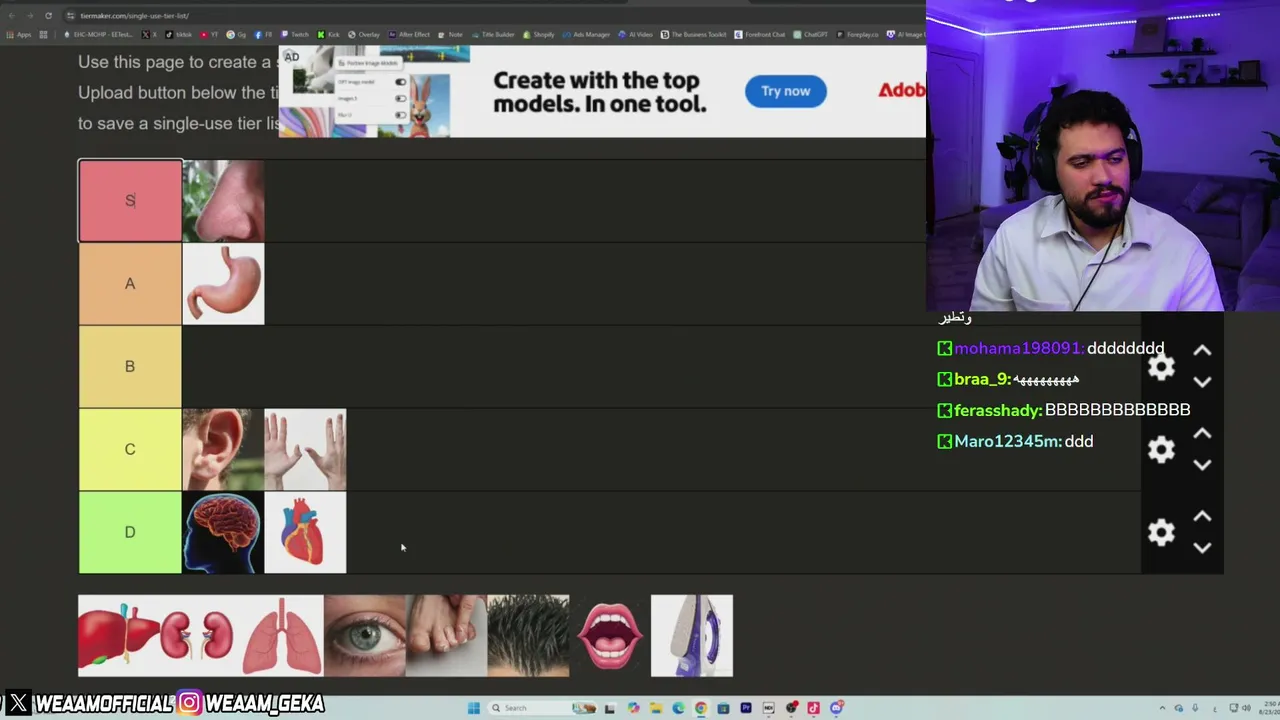
Task: Open the After Effect bookmark
Action: (408, 35)
